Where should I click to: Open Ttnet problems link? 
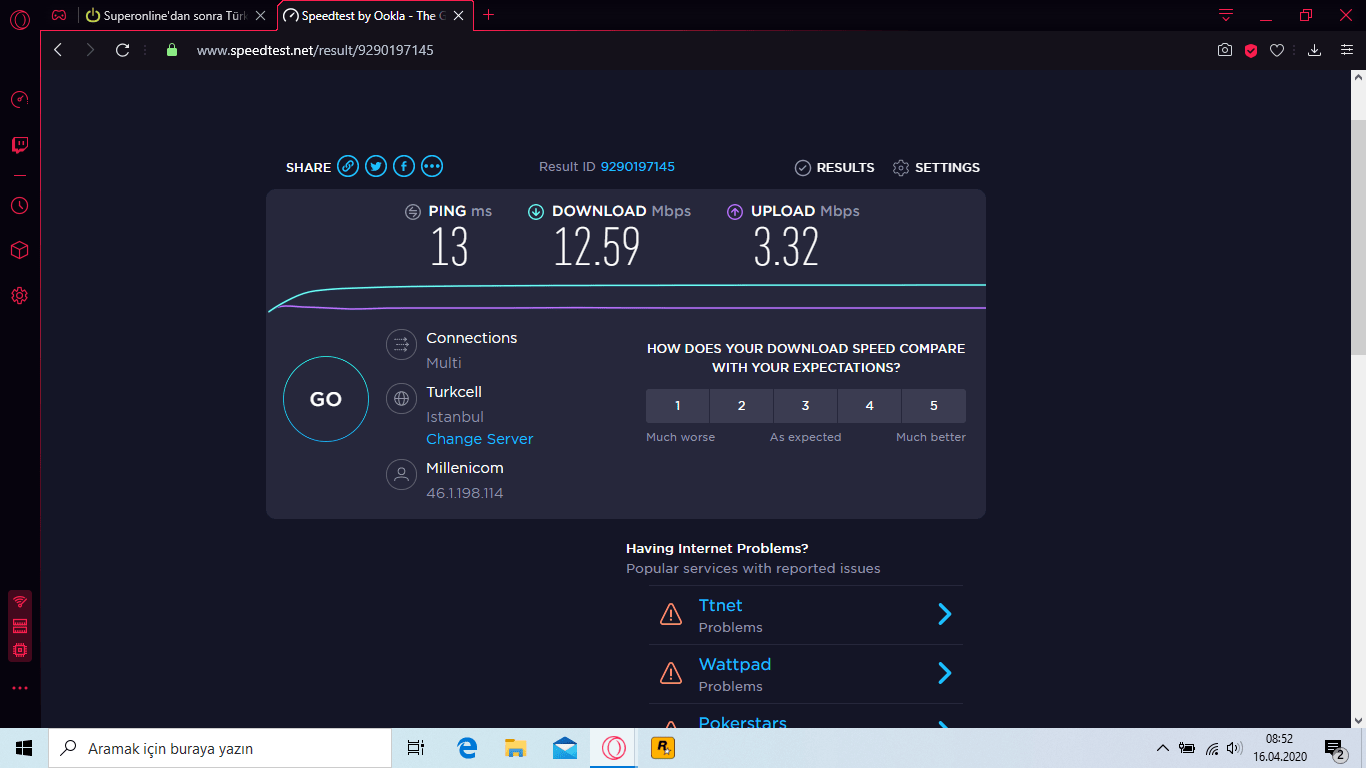pyautogui.click(x=720, y=605)
